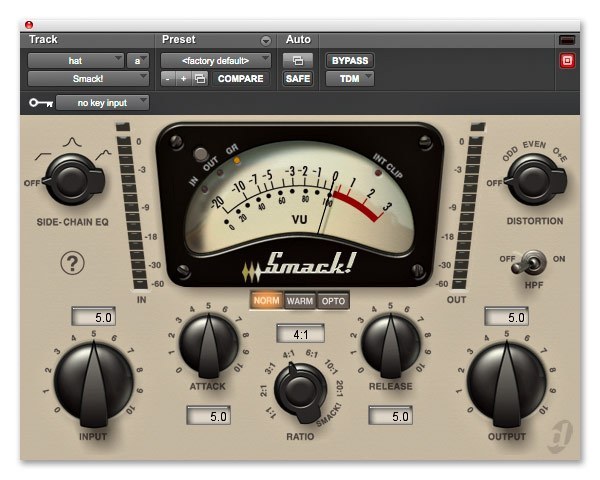Viewport: 600px width, 480px height.
Task: Click the preset settings copy icon beside Compare
Action: [x=200, y=78]
